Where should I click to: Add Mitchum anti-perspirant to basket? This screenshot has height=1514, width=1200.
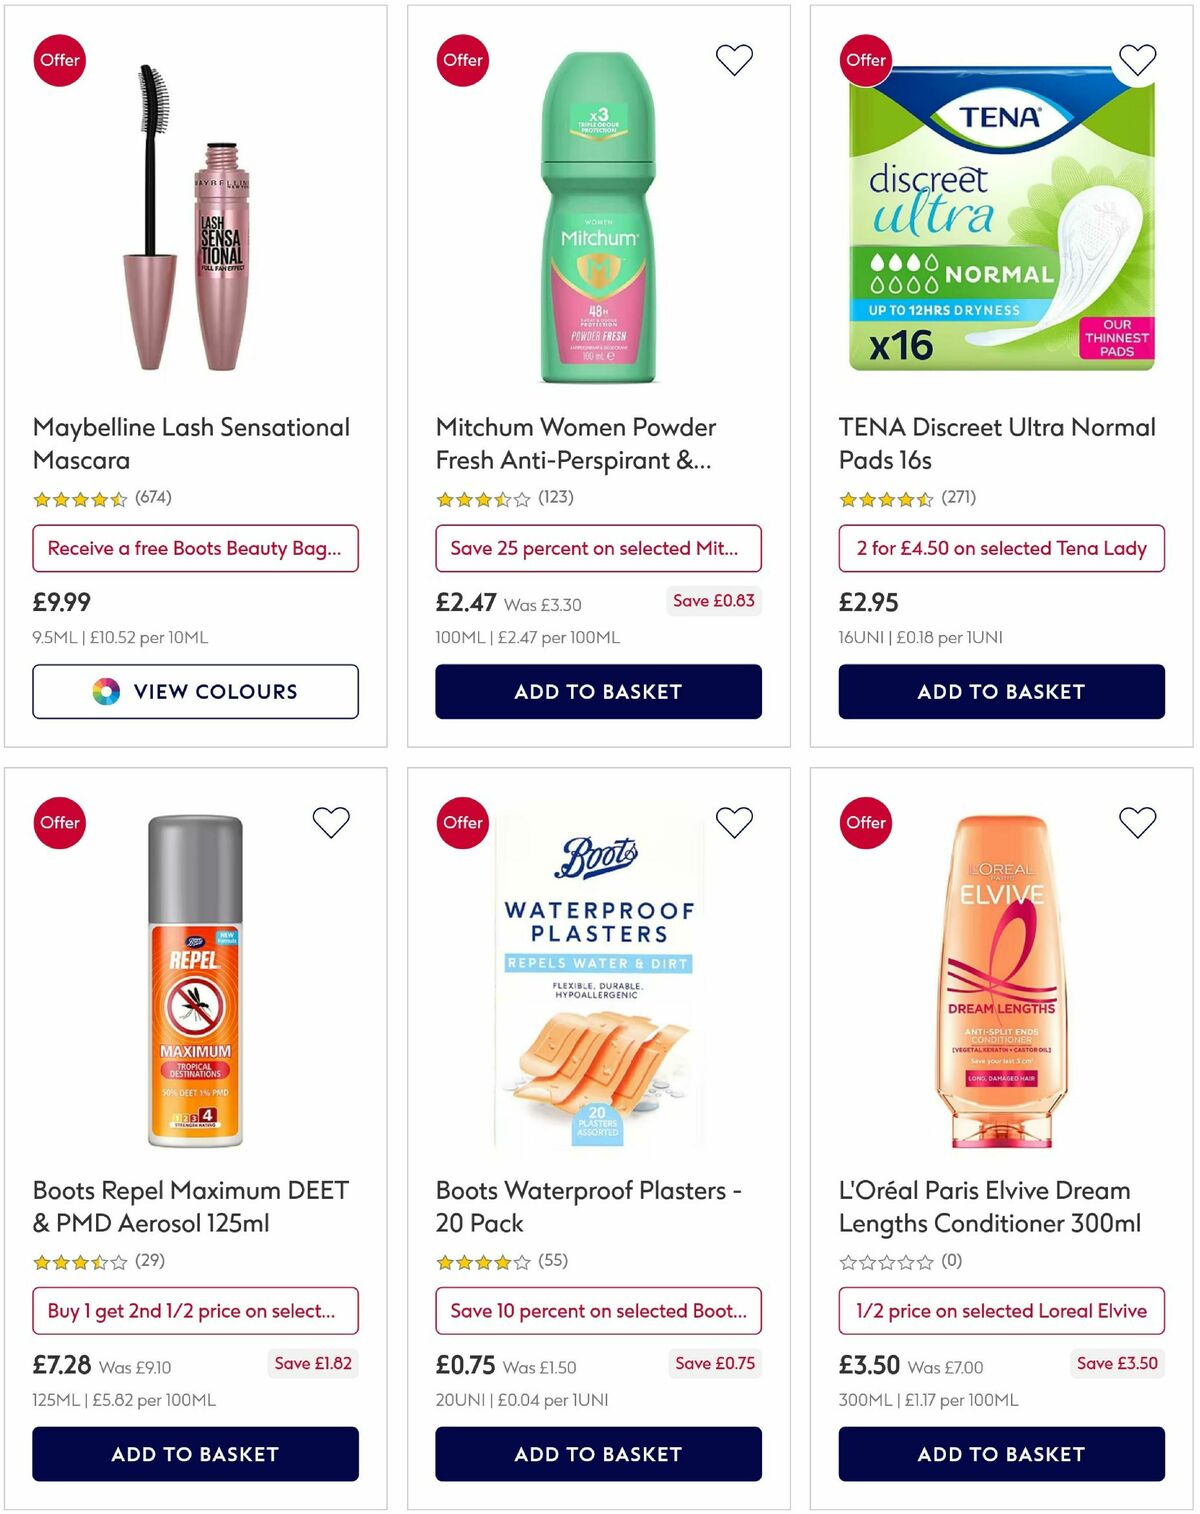coord(599,691)
